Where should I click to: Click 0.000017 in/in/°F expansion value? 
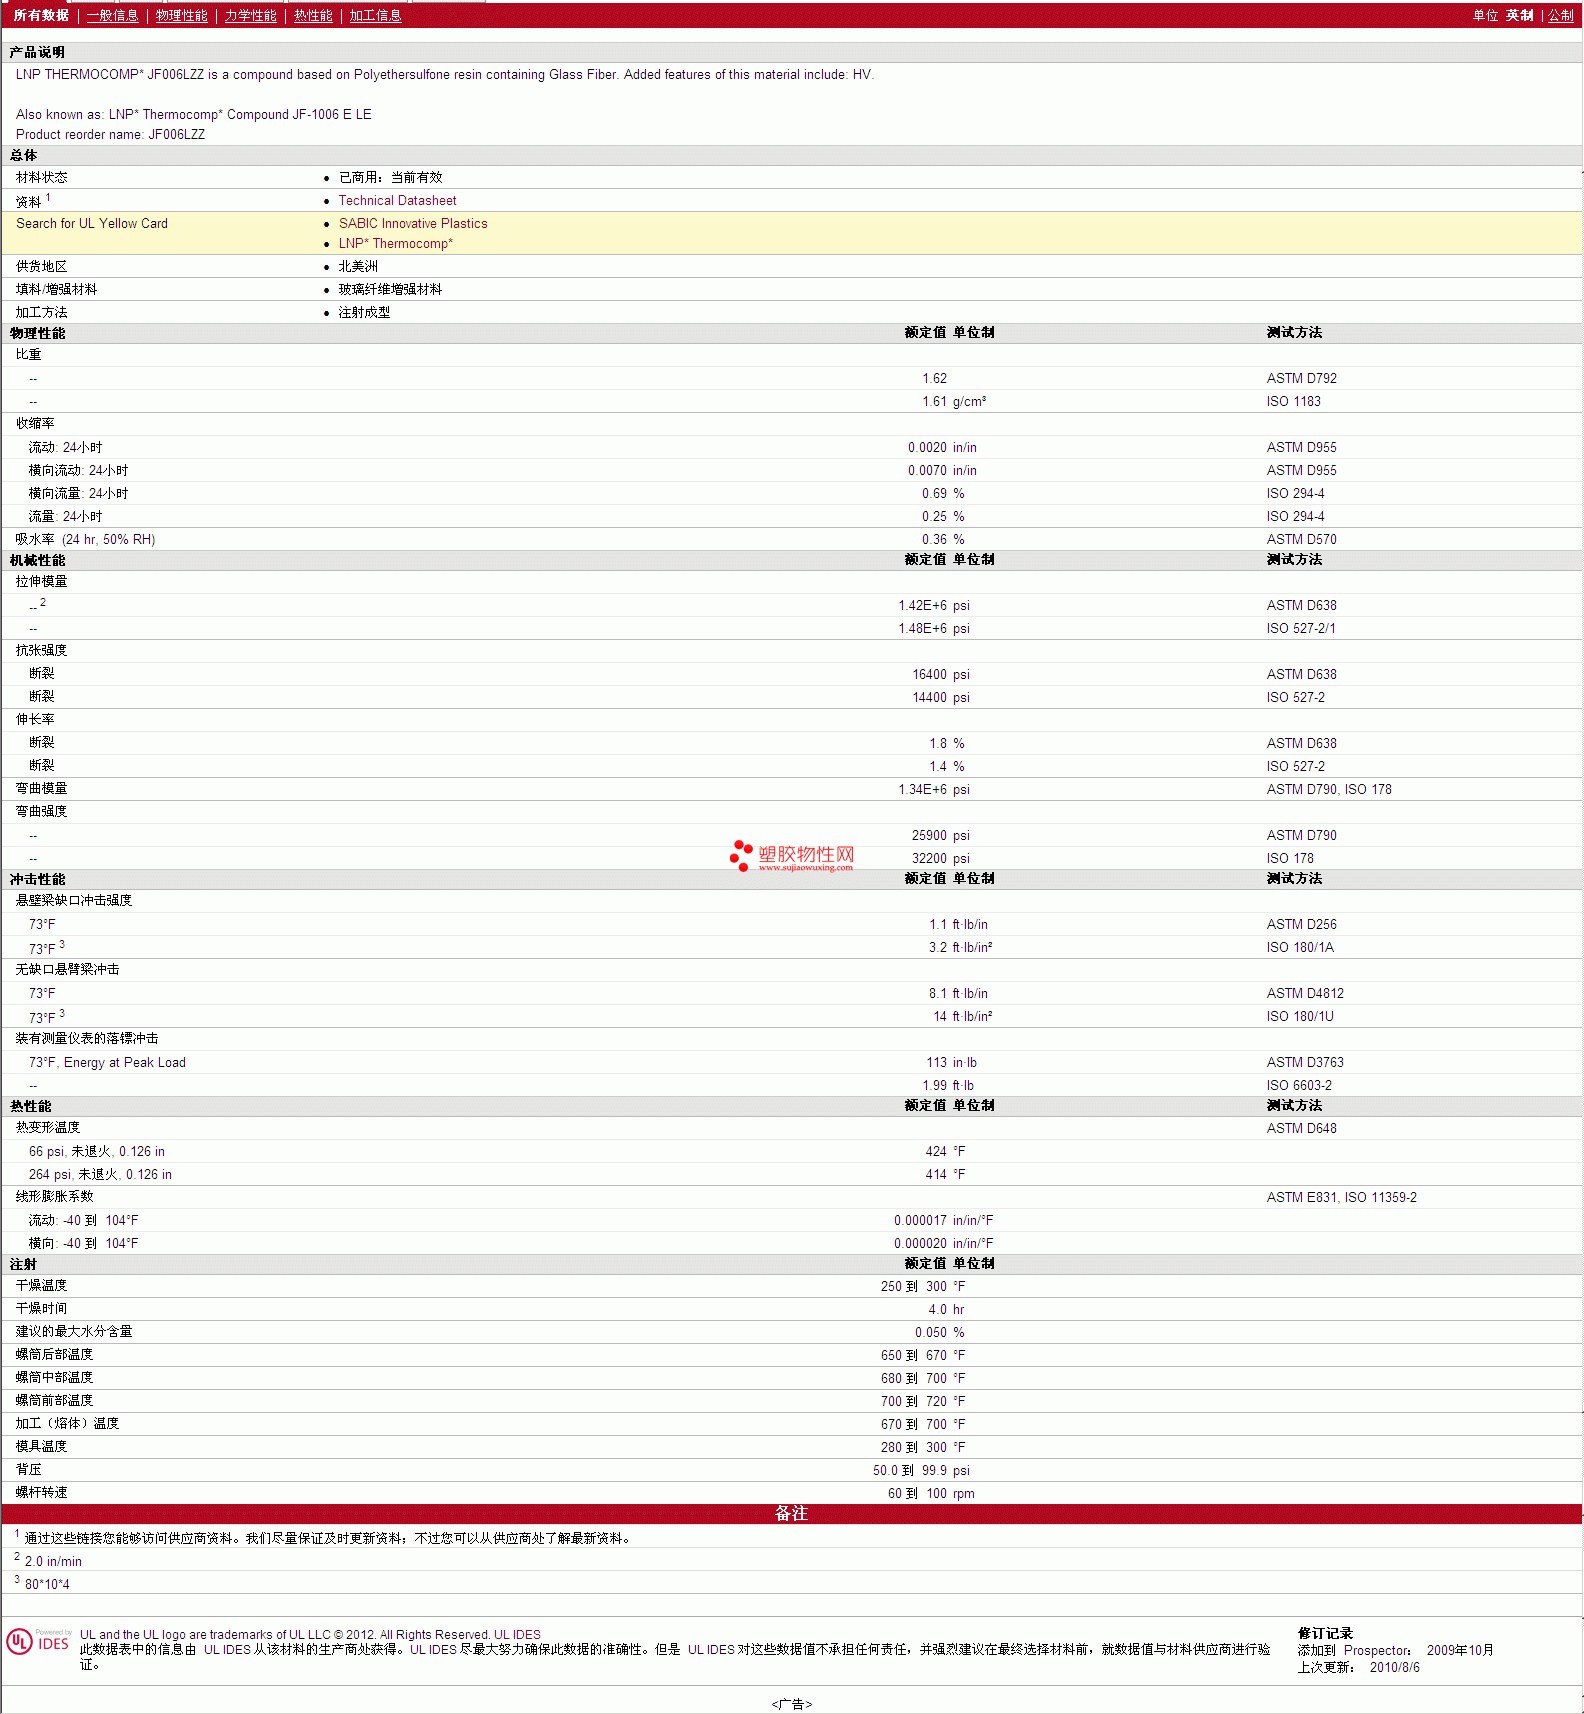944,1220
